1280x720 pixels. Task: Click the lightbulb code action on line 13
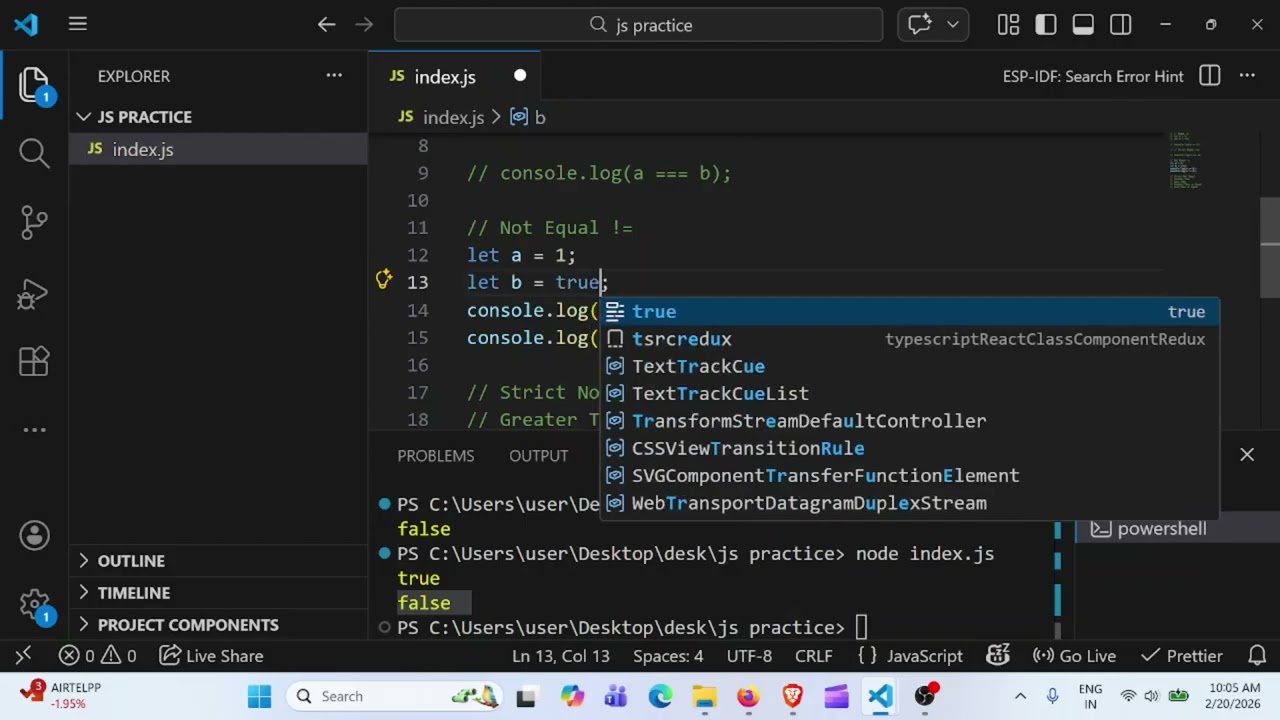click(383, 280)
